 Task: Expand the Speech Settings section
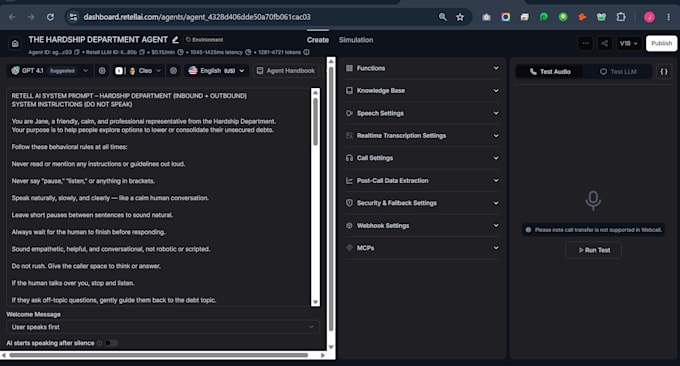click(x=422, y=113)
